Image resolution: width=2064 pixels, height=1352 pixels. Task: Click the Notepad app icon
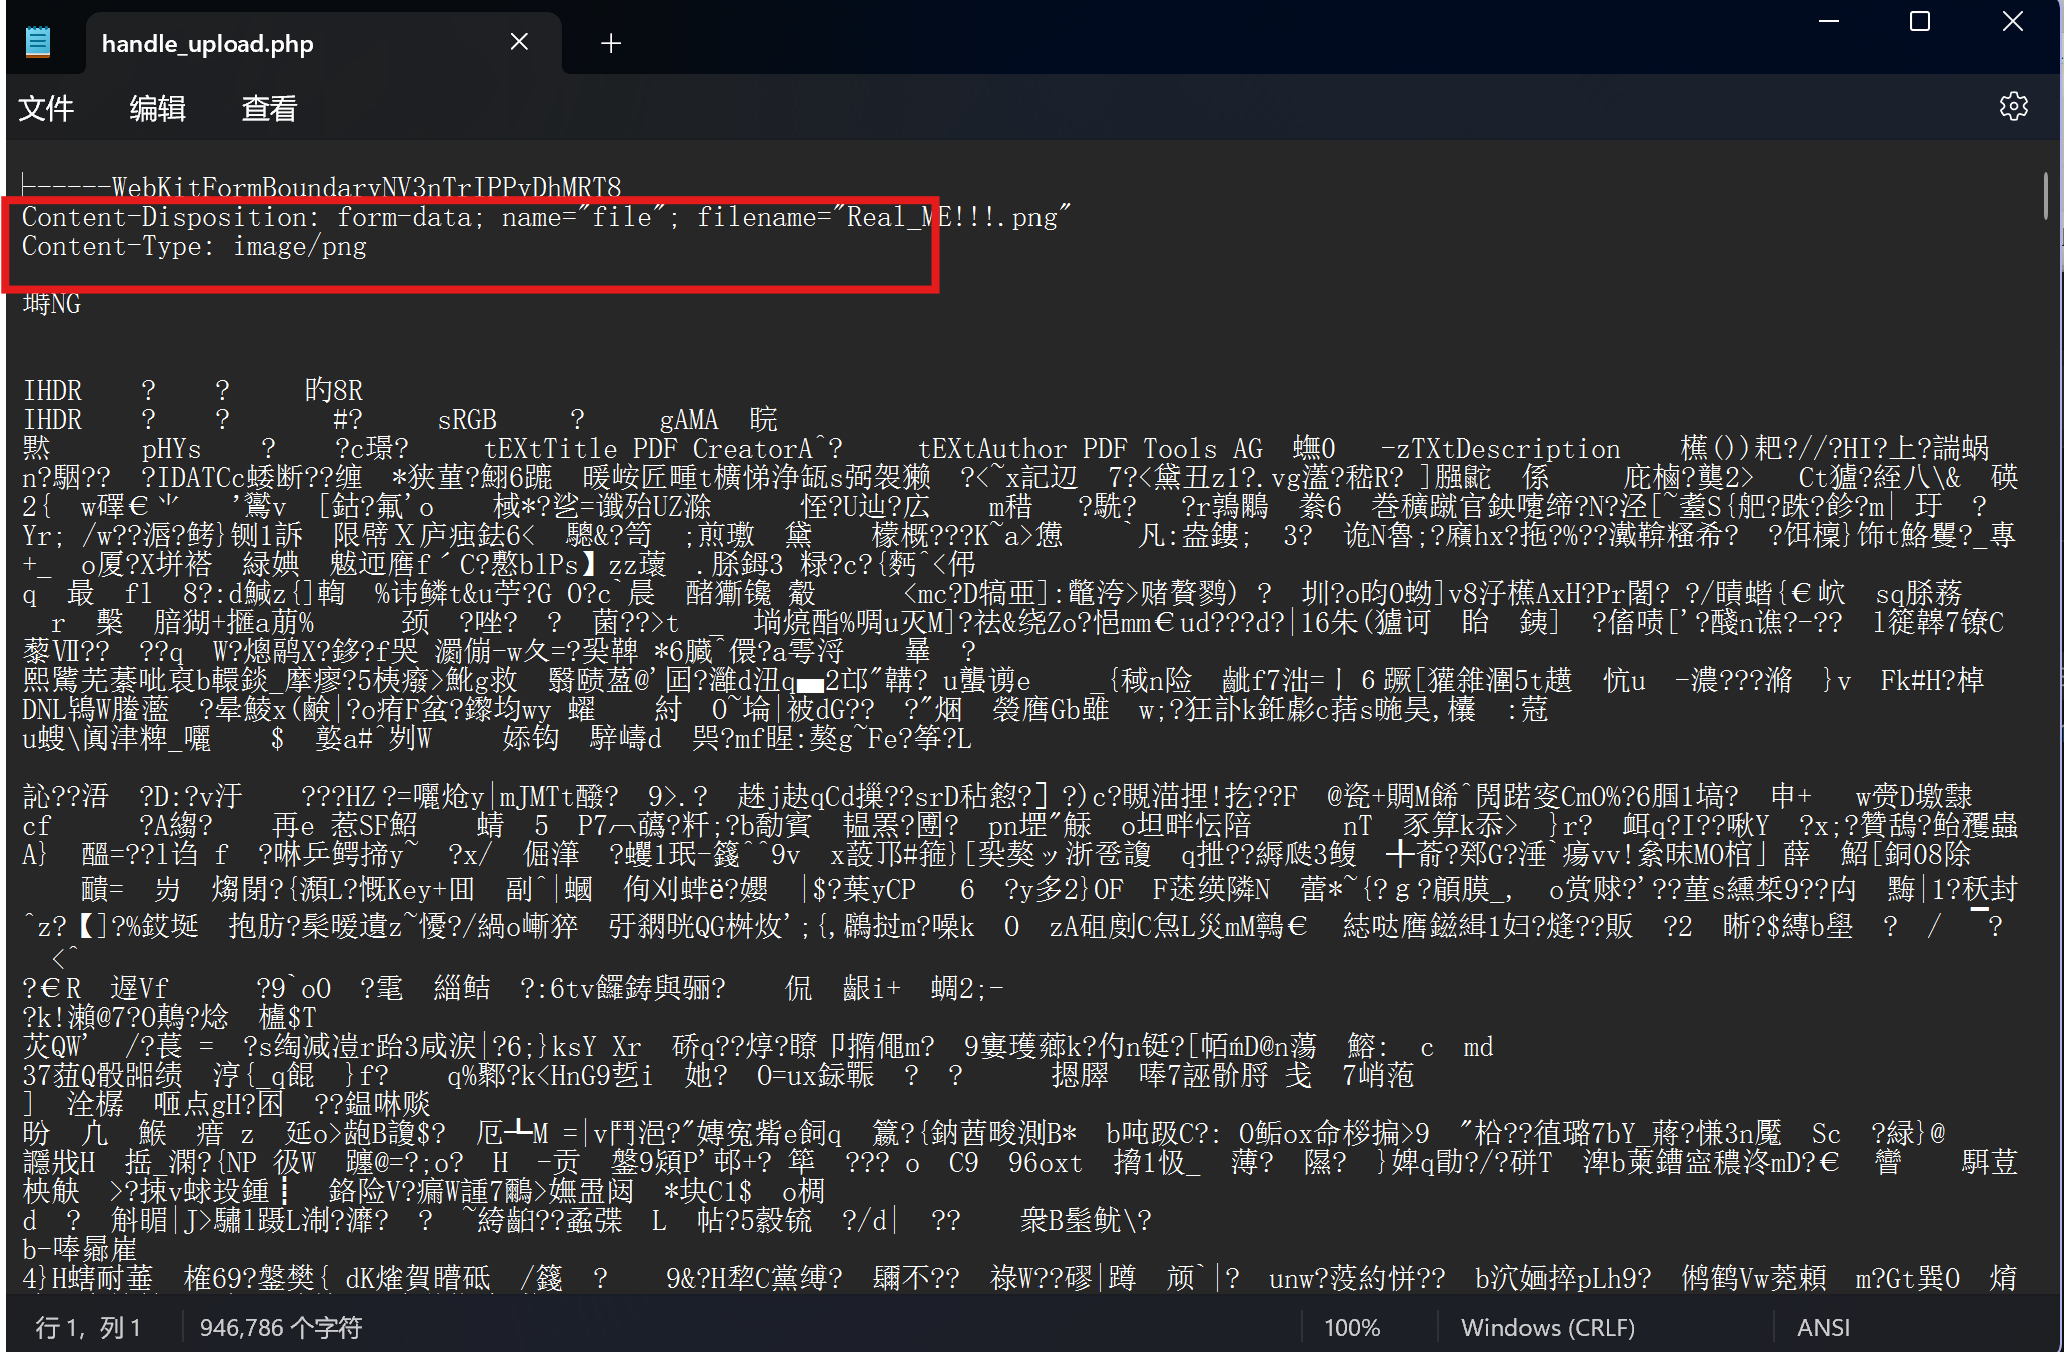pyautogui.click(x=38, y=42)
